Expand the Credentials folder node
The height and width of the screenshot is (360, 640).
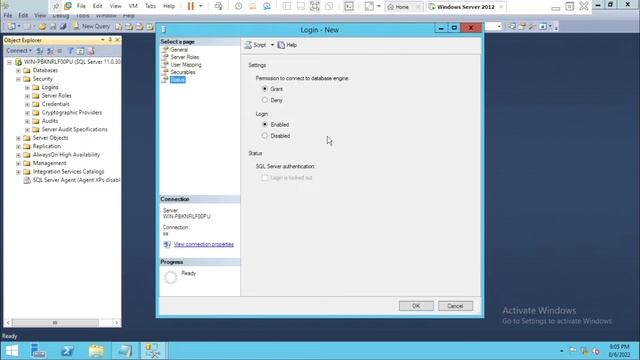pos(27,104)
